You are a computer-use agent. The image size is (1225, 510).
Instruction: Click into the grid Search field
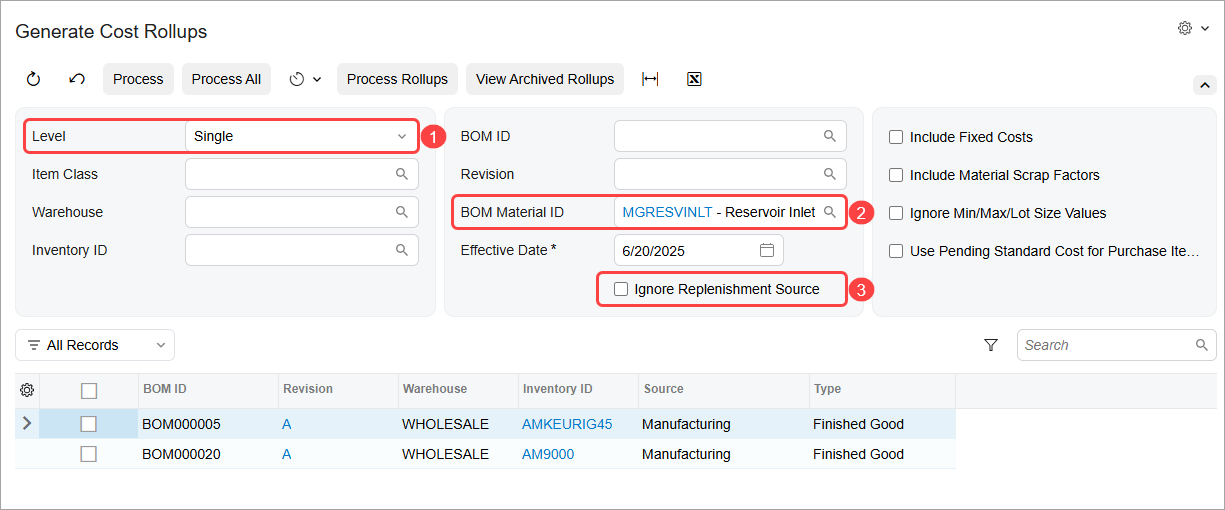tap(1106, 345)
